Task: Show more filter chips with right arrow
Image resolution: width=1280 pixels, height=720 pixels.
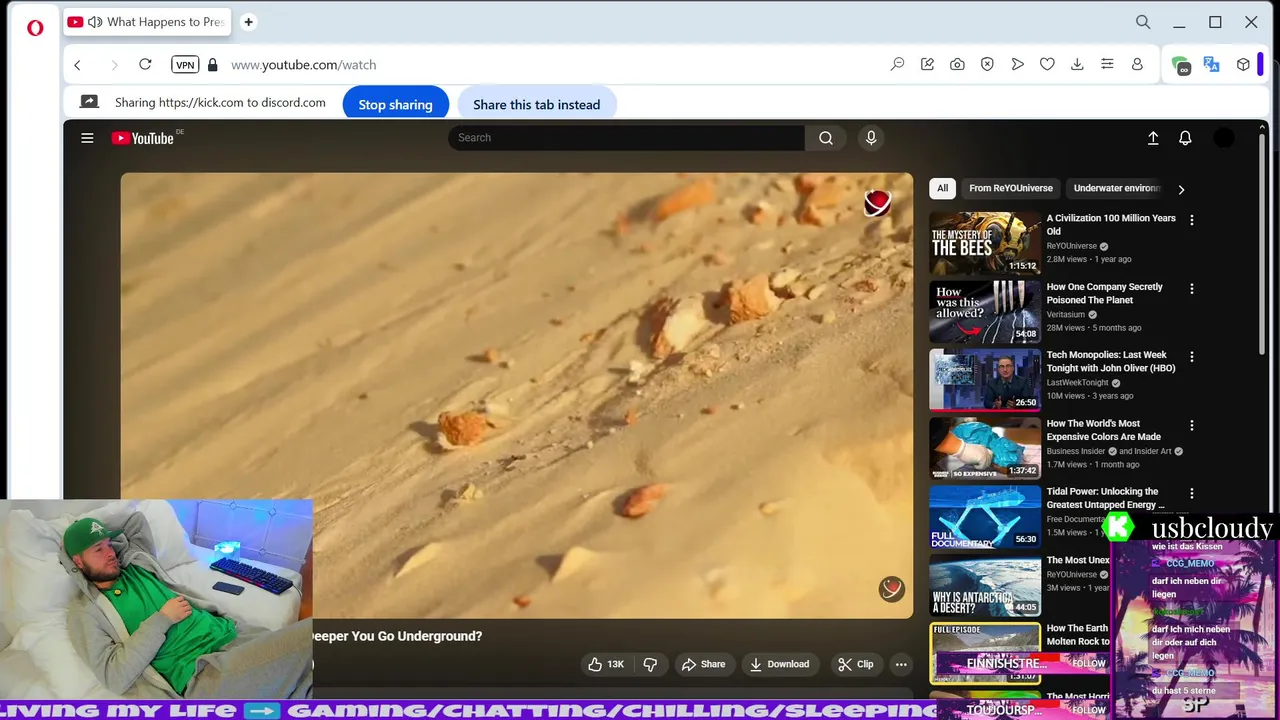Action: coord(1181,189)
